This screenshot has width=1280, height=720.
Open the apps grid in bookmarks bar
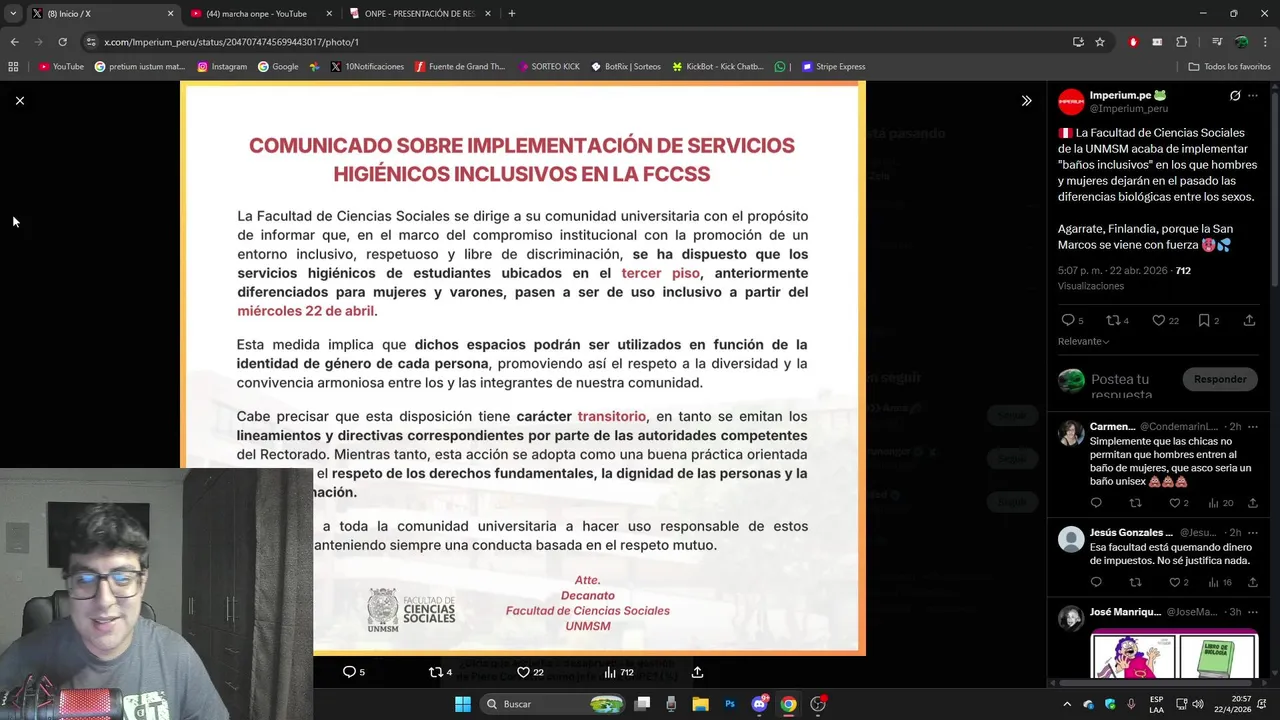coord(13,67)
